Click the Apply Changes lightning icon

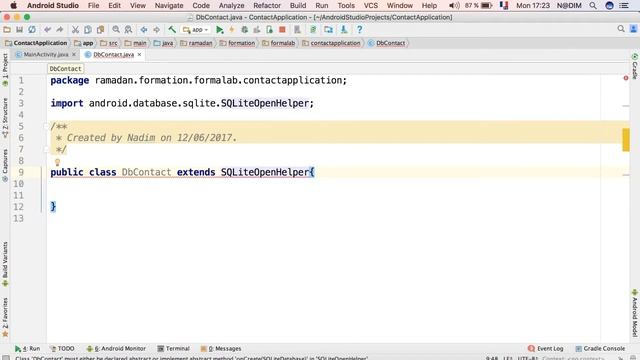pos(232,30)
